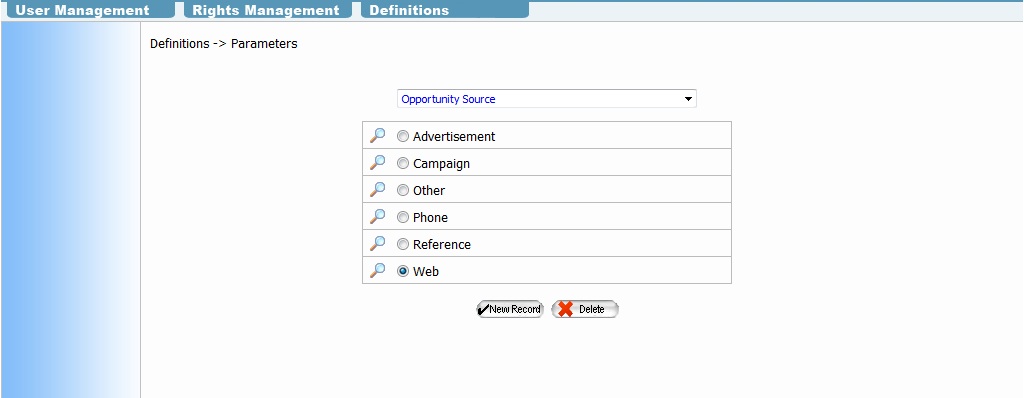
Task: Expand the Opportunity Source dropdown arrow
Action: coord(688,99)
